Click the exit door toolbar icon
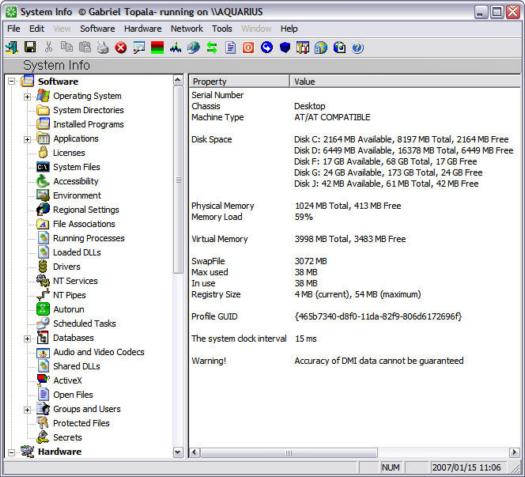Viewport: 525px width, 477px height. click(x=12, y=48)
